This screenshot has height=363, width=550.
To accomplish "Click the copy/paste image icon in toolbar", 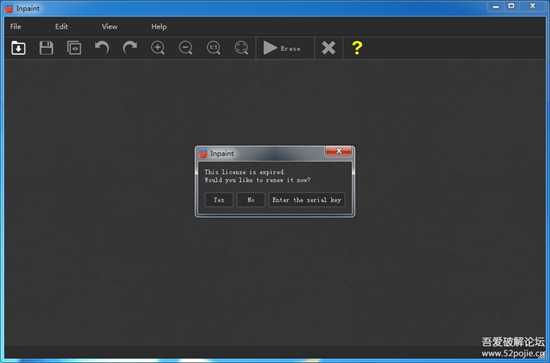I will [74, 48].
